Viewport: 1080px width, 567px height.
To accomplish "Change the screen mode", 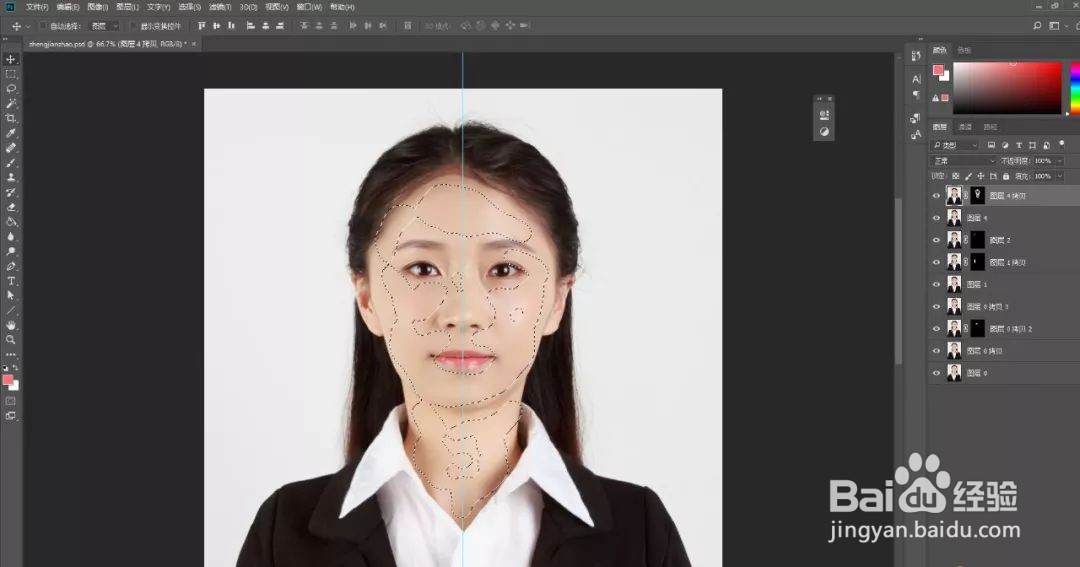I will [10, 416].
